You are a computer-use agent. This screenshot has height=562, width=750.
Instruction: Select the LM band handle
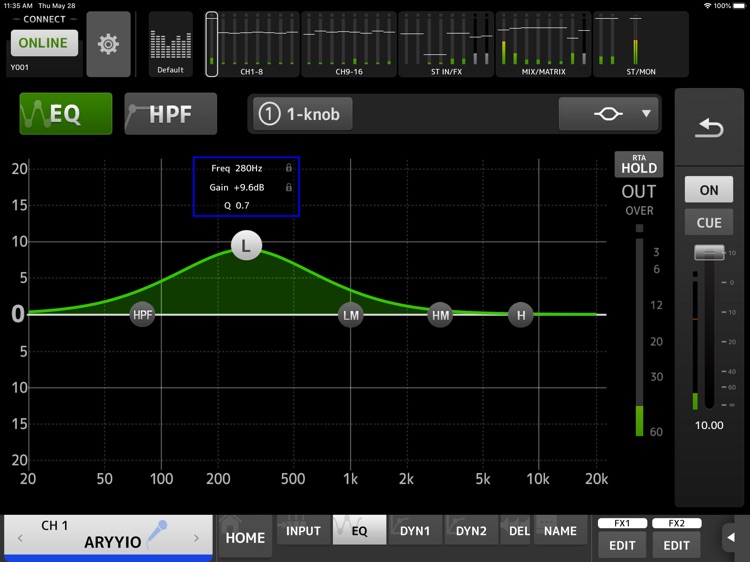click(351, 315)
